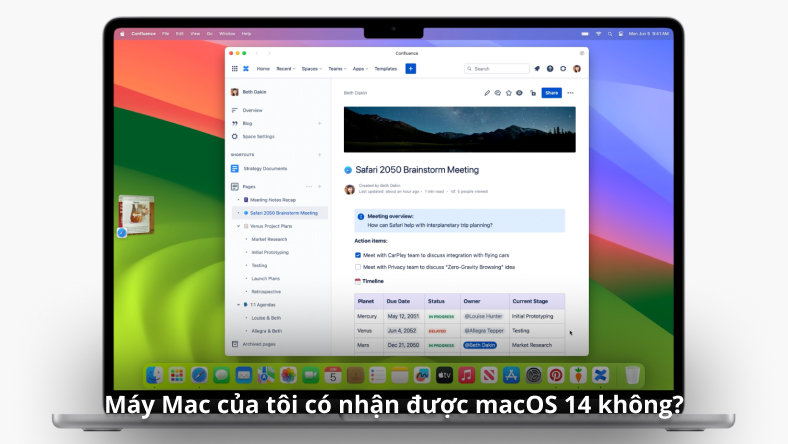Create a page with Pages plus icon

(x=320, y=187)
